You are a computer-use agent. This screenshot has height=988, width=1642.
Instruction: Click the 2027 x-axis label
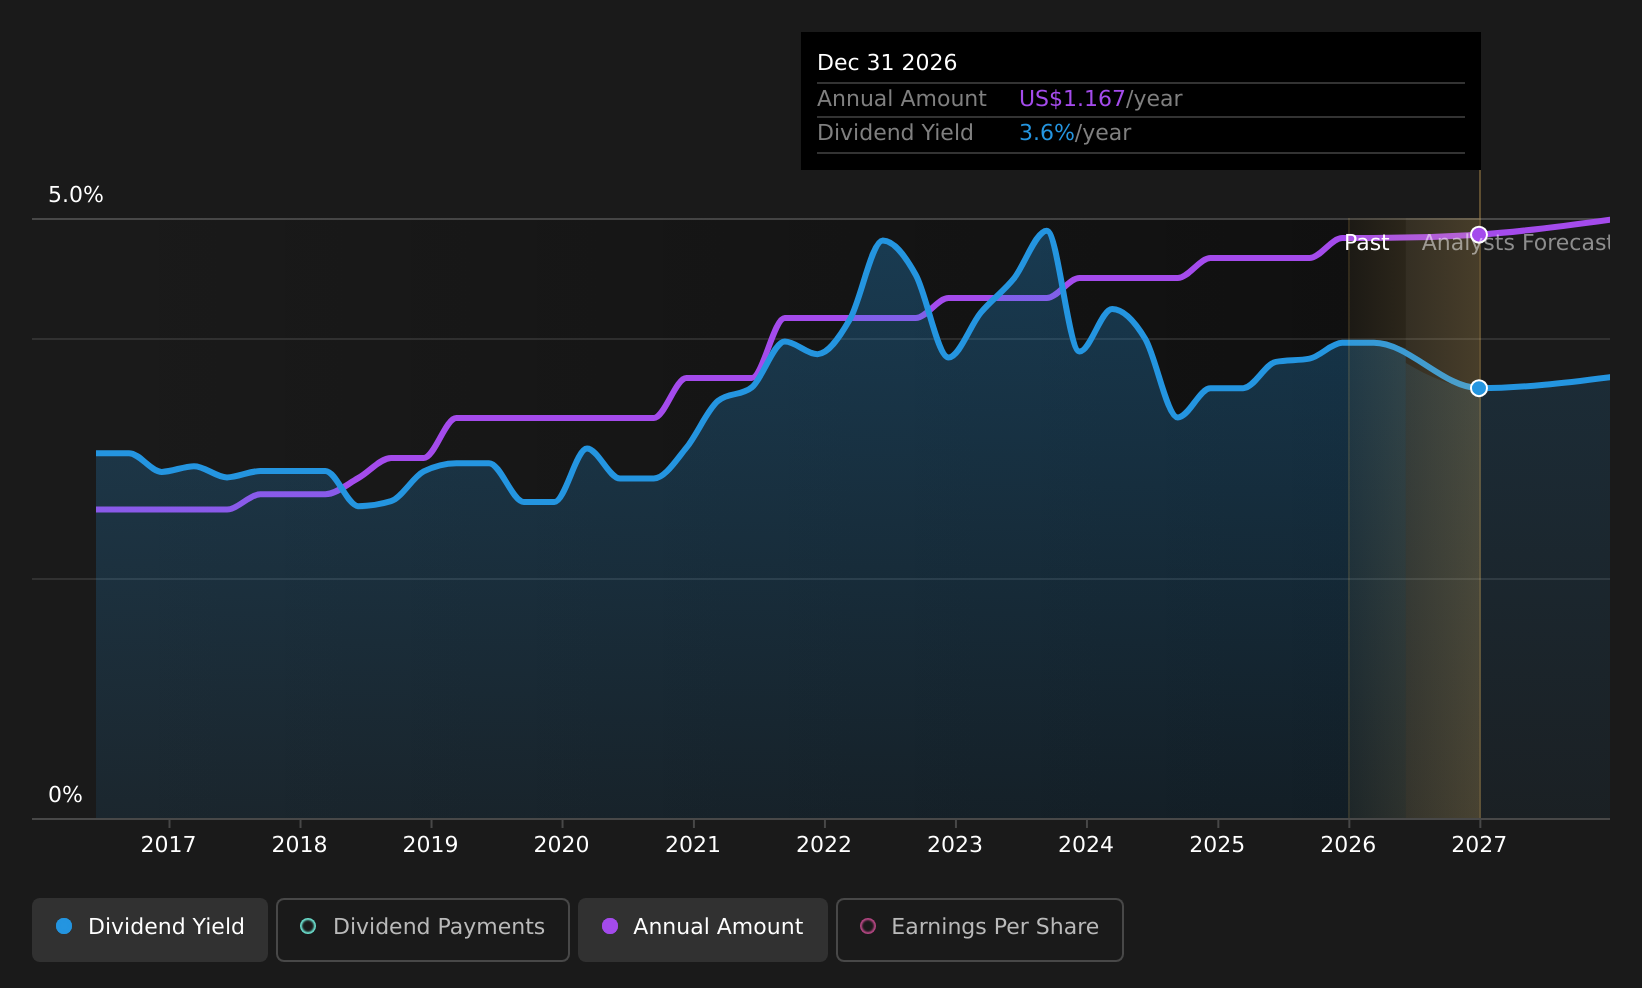pos(1479,845)
